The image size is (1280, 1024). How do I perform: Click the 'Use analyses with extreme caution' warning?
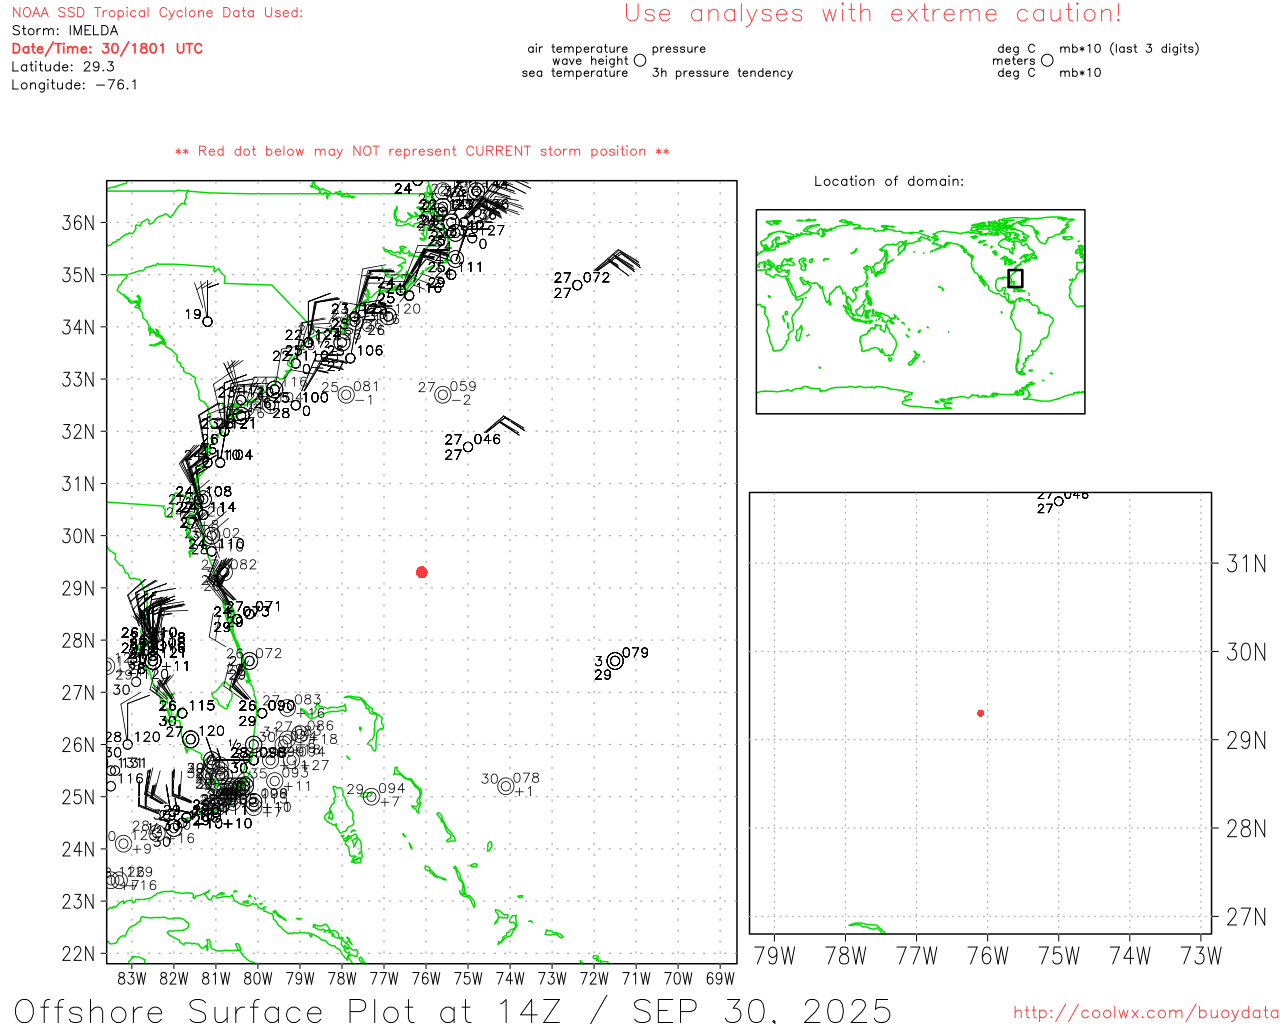pyautogui.click(x=873, y=14)
